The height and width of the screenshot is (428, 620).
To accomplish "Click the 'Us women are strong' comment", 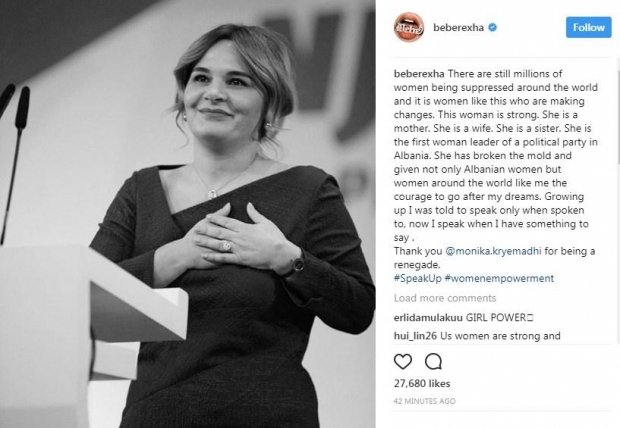I will 500,336.
